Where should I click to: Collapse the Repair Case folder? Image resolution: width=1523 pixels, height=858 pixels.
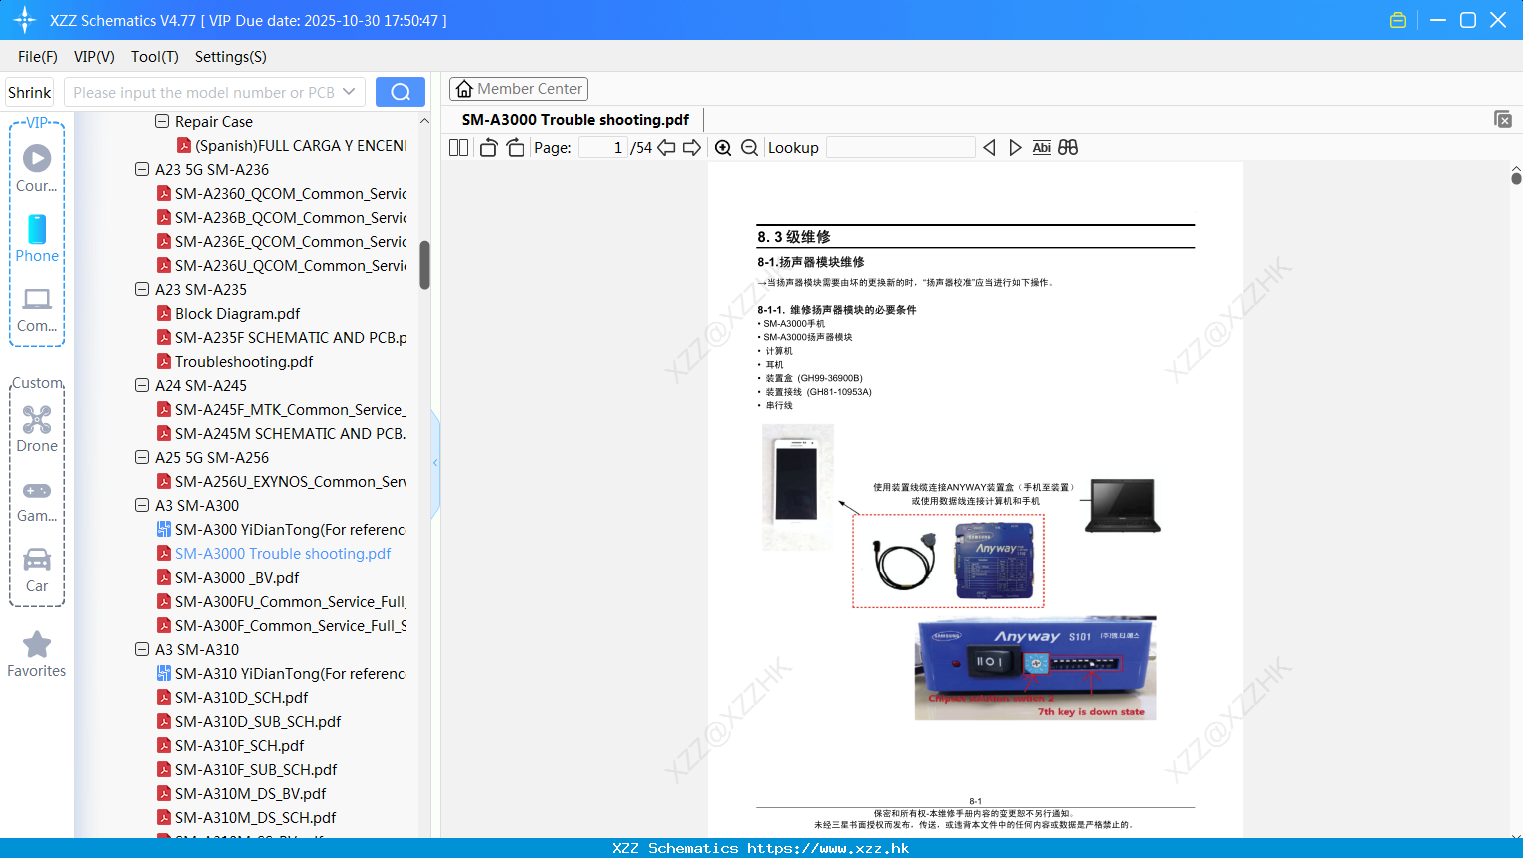[x=162, y=121]
